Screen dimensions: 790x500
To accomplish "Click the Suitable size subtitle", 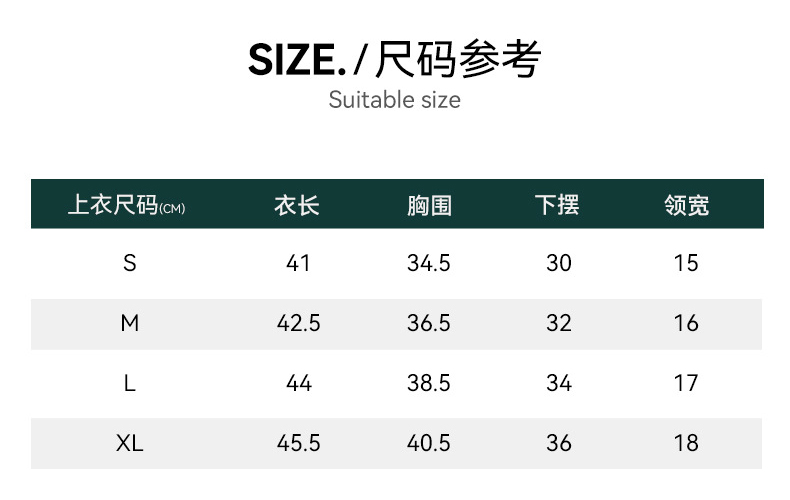I will 394,100.
